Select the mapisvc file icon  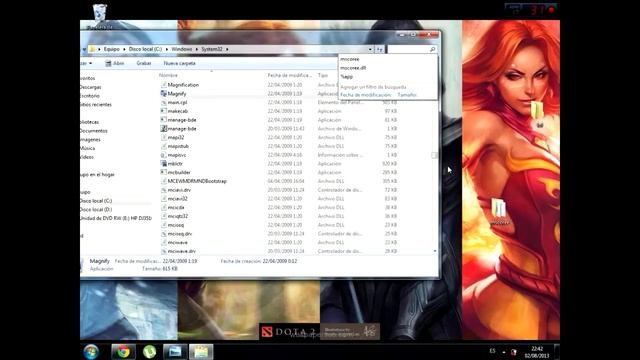(x=164, y=155)
